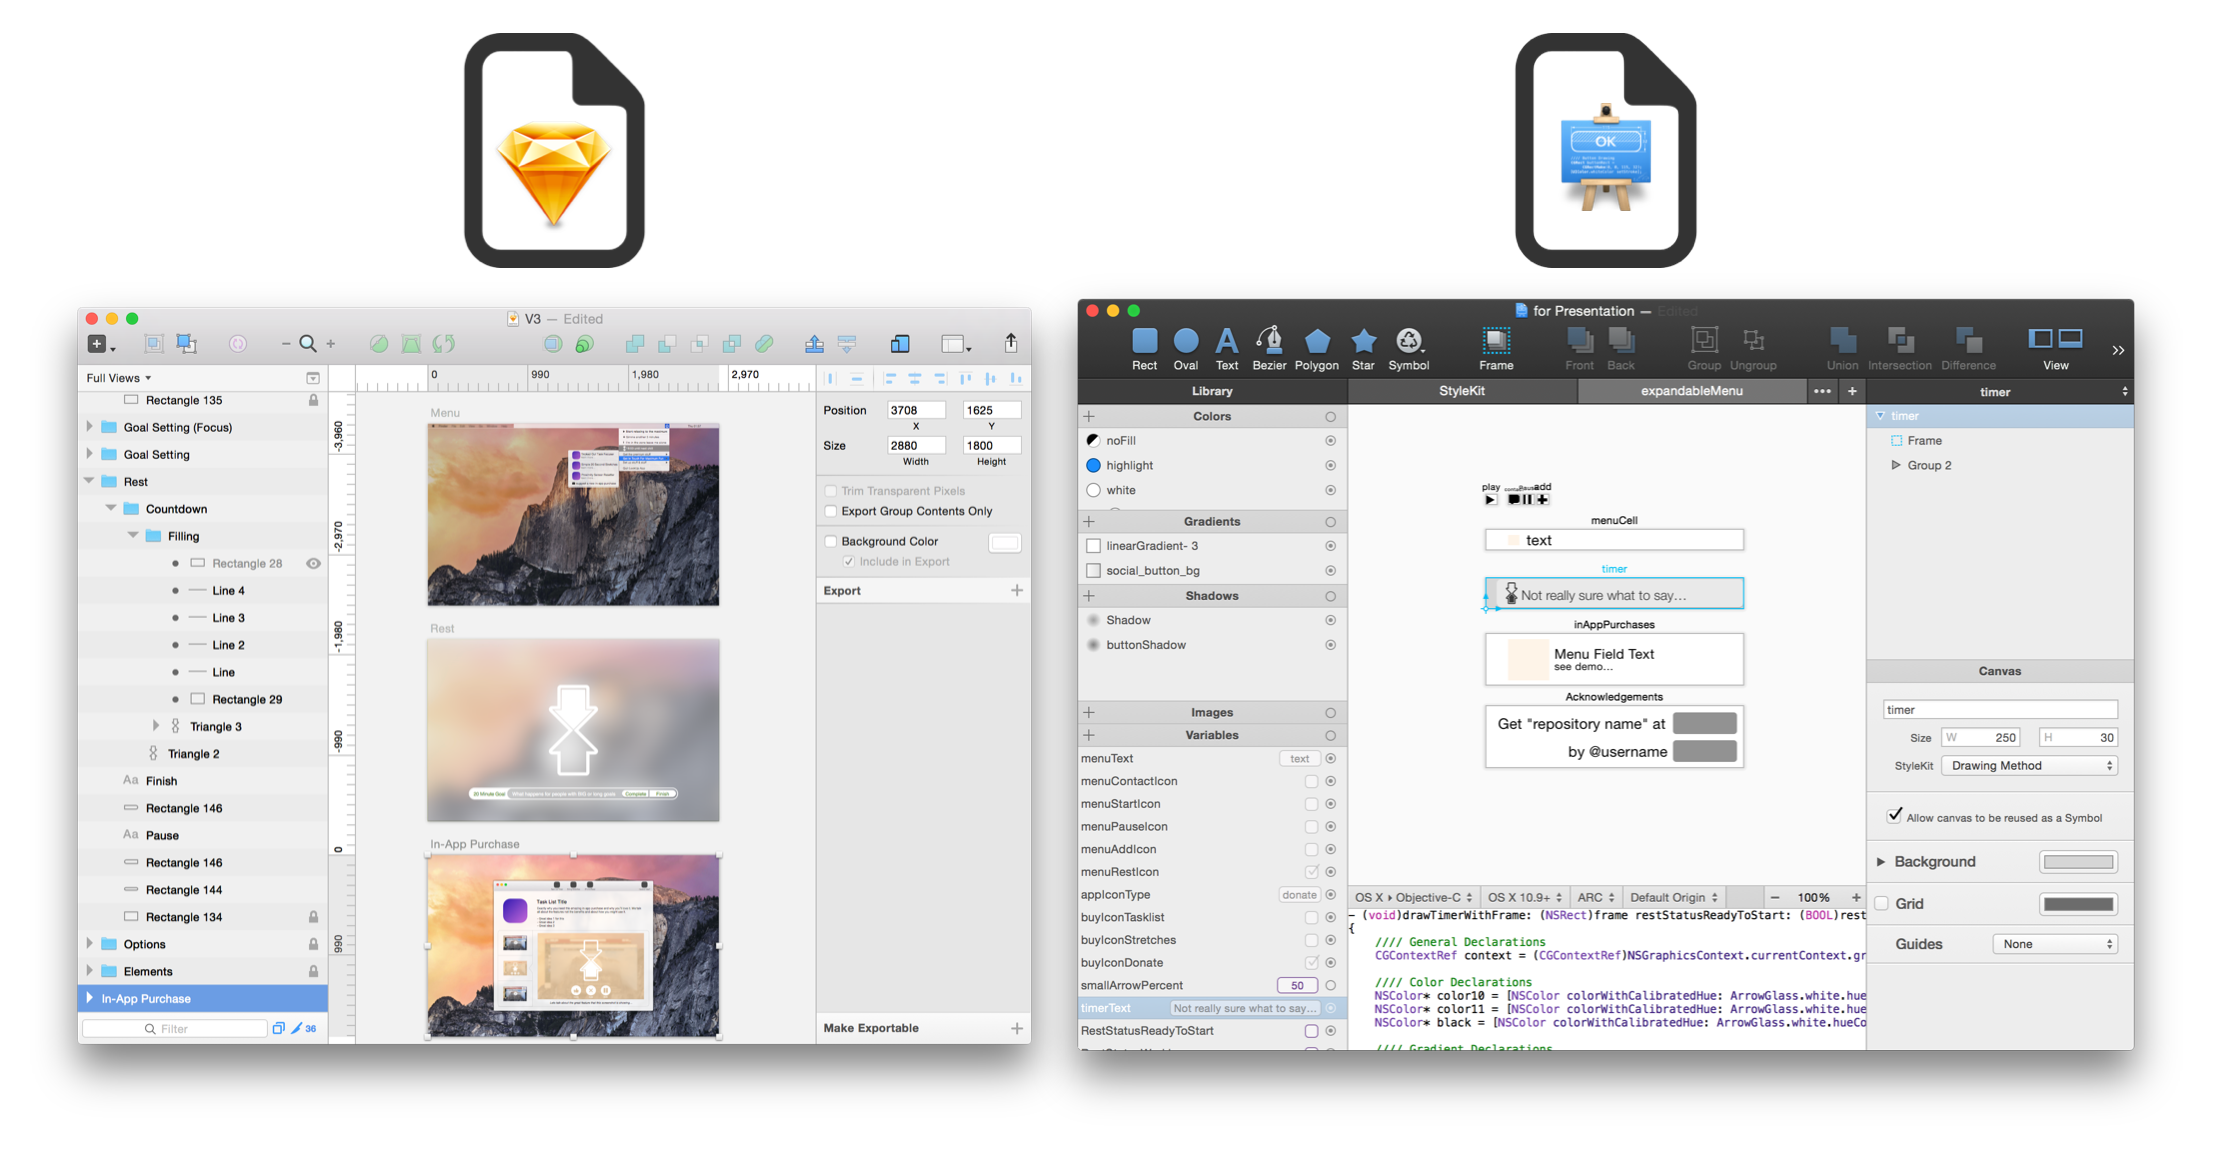Click the Group icon in PaintCode toolbar

coord(1704,349)
